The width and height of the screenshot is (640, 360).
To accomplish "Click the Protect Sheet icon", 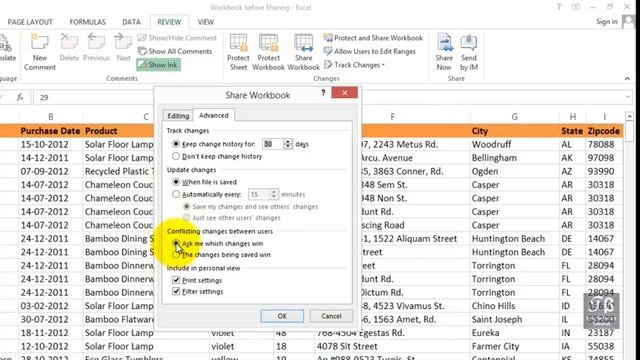I will pos(238,52).
